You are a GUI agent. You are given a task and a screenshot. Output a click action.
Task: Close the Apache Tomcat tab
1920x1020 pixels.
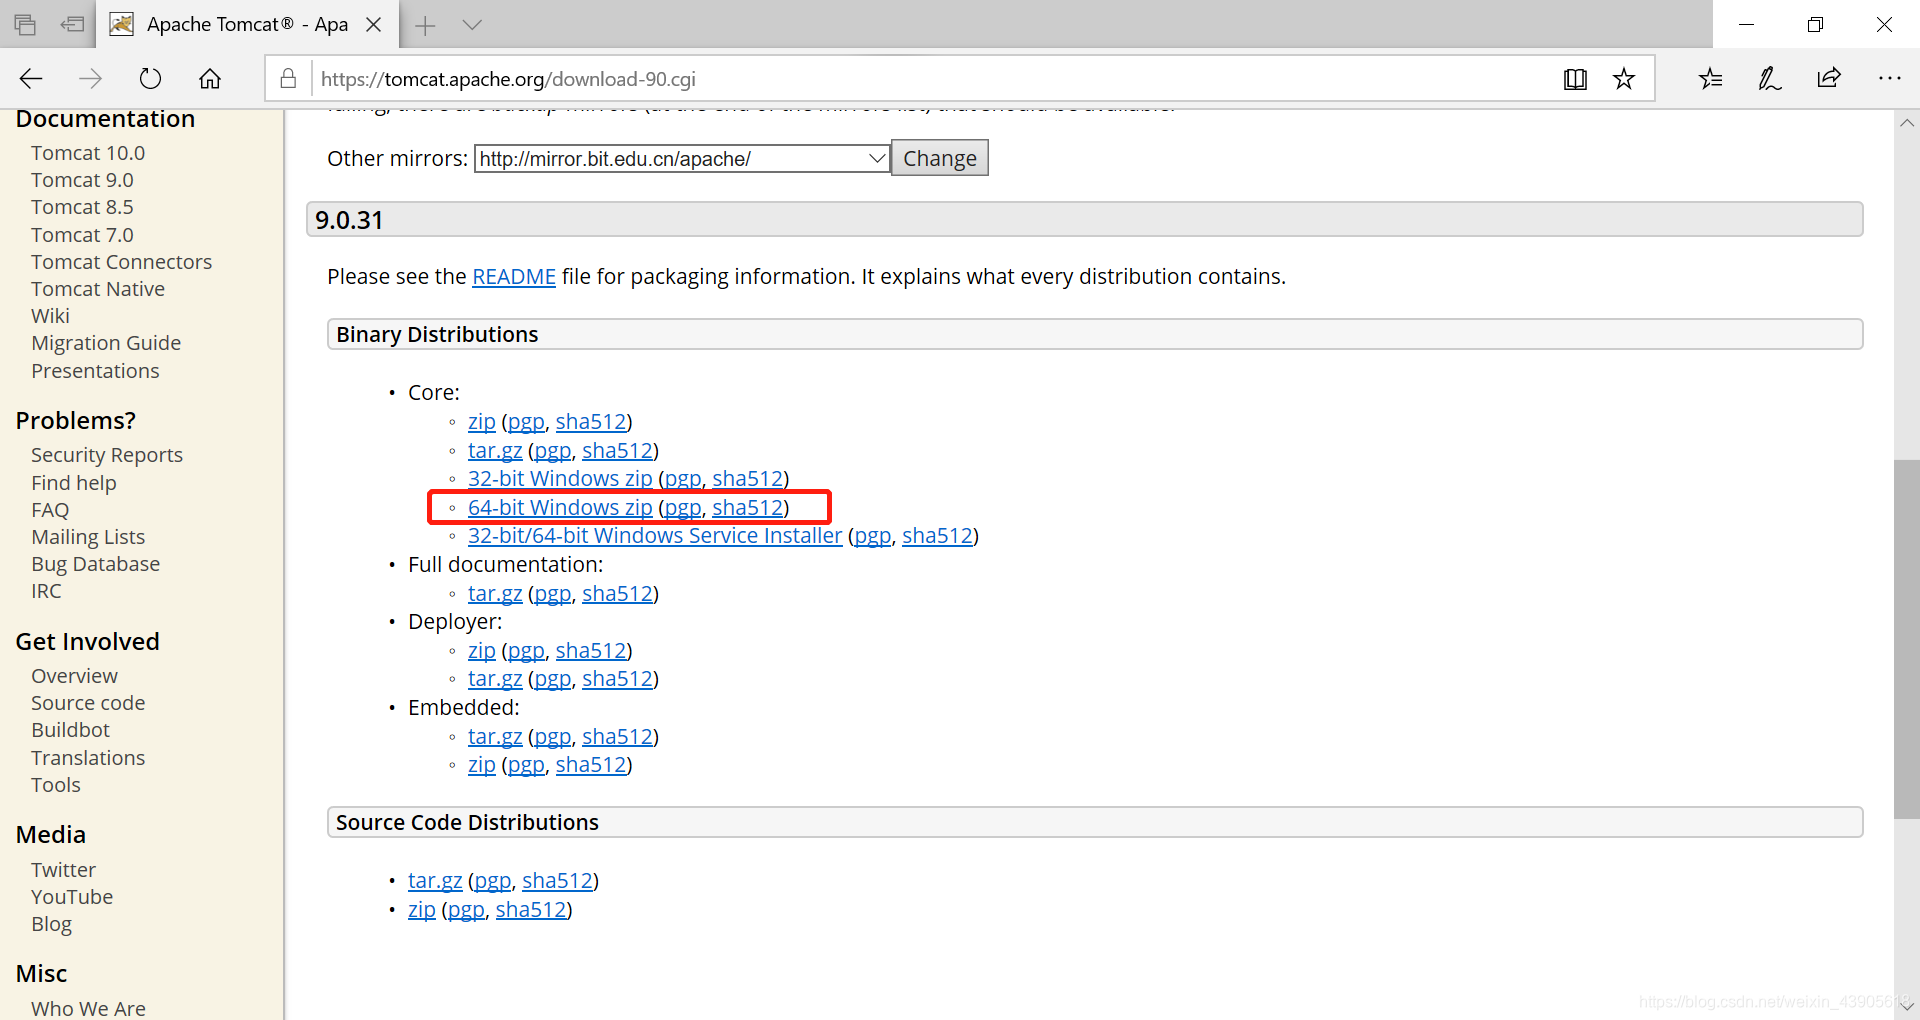click(x=374, y=25)
